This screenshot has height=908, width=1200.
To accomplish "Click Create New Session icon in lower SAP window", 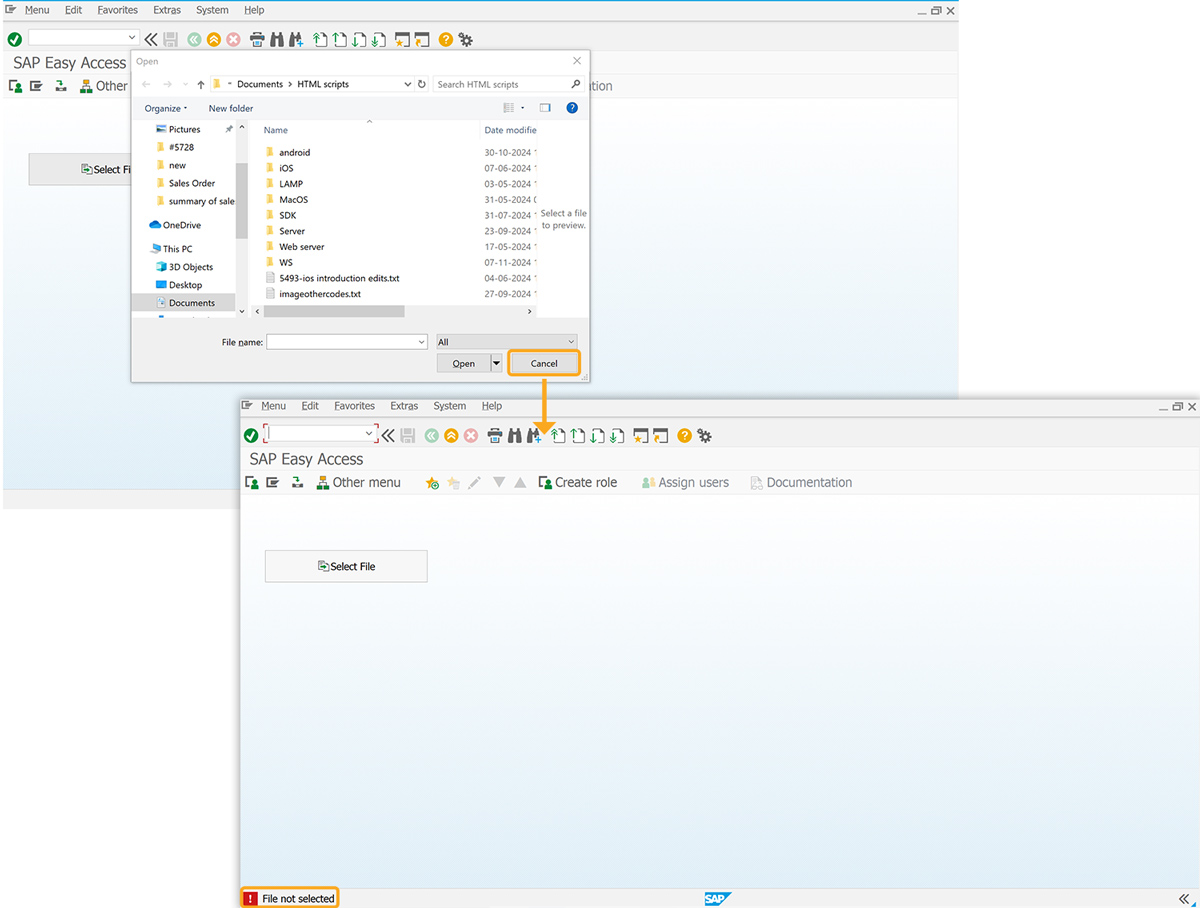I will [641, 436].
